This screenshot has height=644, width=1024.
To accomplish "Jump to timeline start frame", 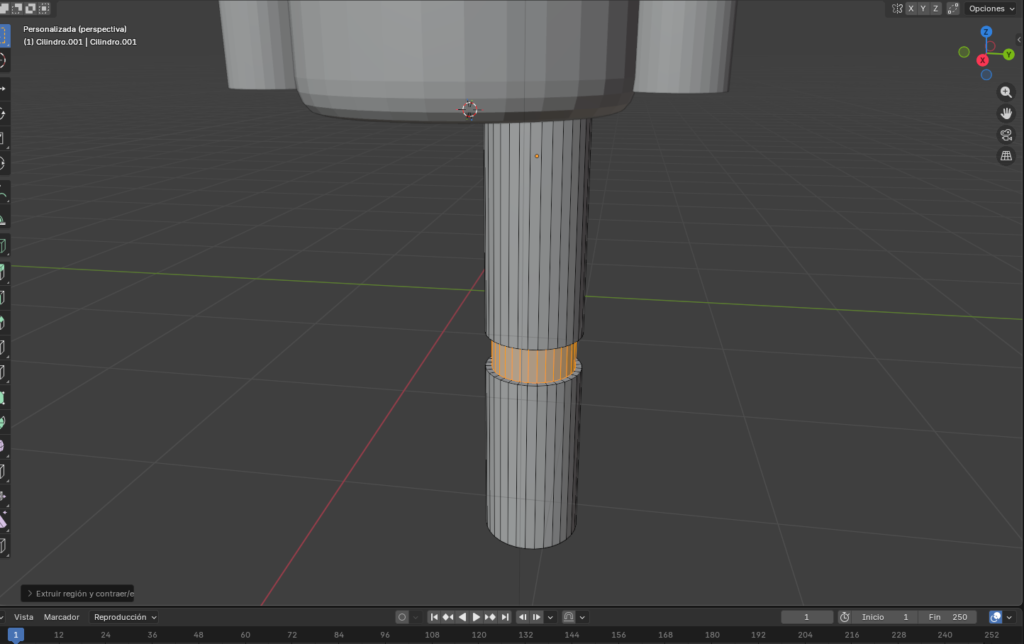I will point(434,617).
